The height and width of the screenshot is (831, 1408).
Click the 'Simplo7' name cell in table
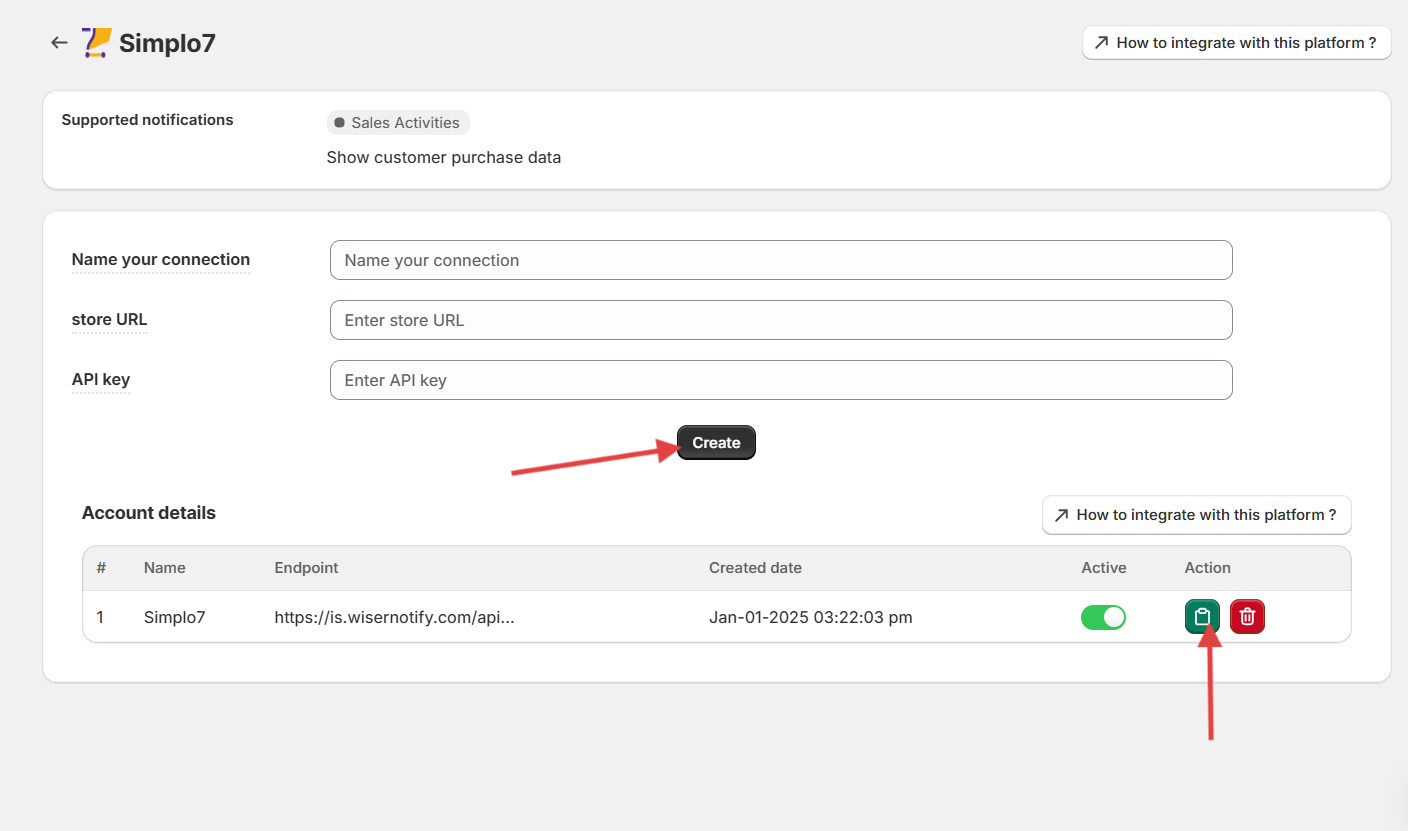[175, 617]
